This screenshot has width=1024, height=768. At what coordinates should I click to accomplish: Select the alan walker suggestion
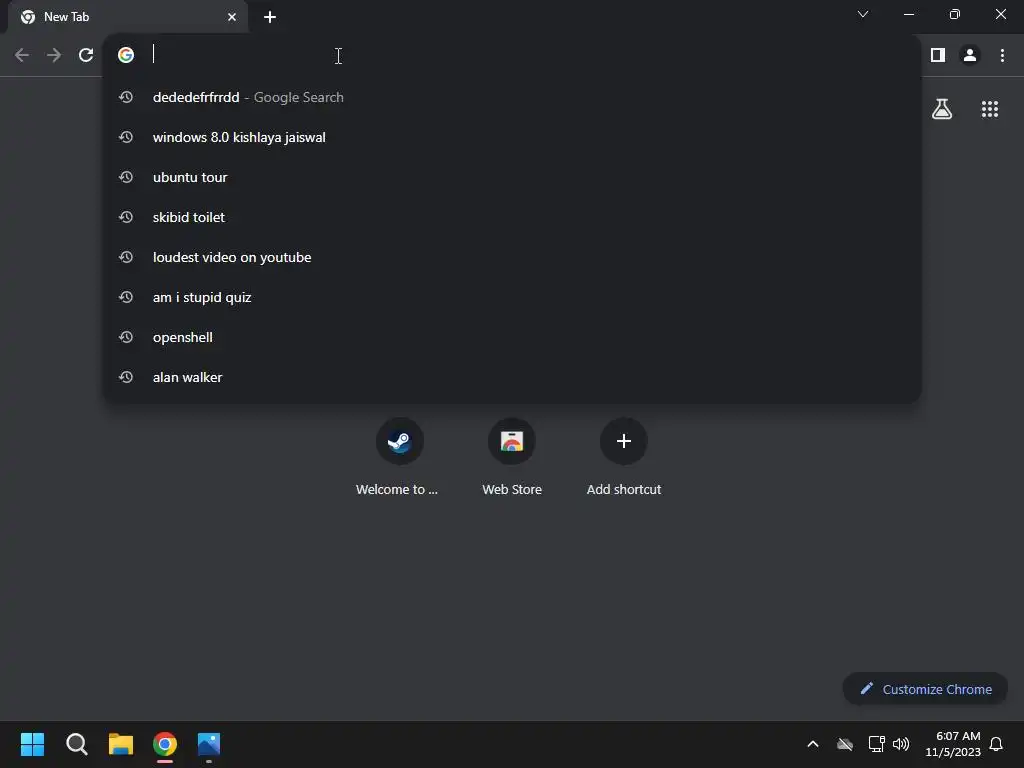[513, 377]
